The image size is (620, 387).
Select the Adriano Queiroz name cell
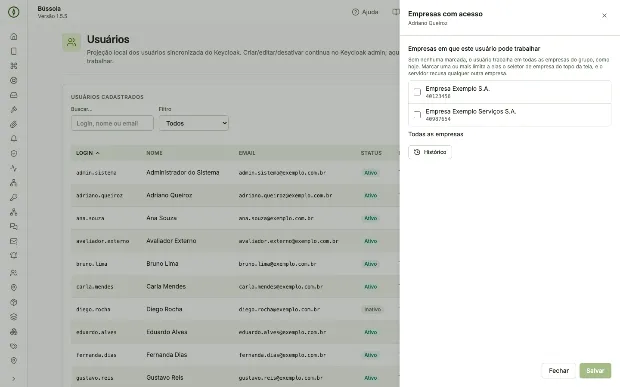coord(169,195)
